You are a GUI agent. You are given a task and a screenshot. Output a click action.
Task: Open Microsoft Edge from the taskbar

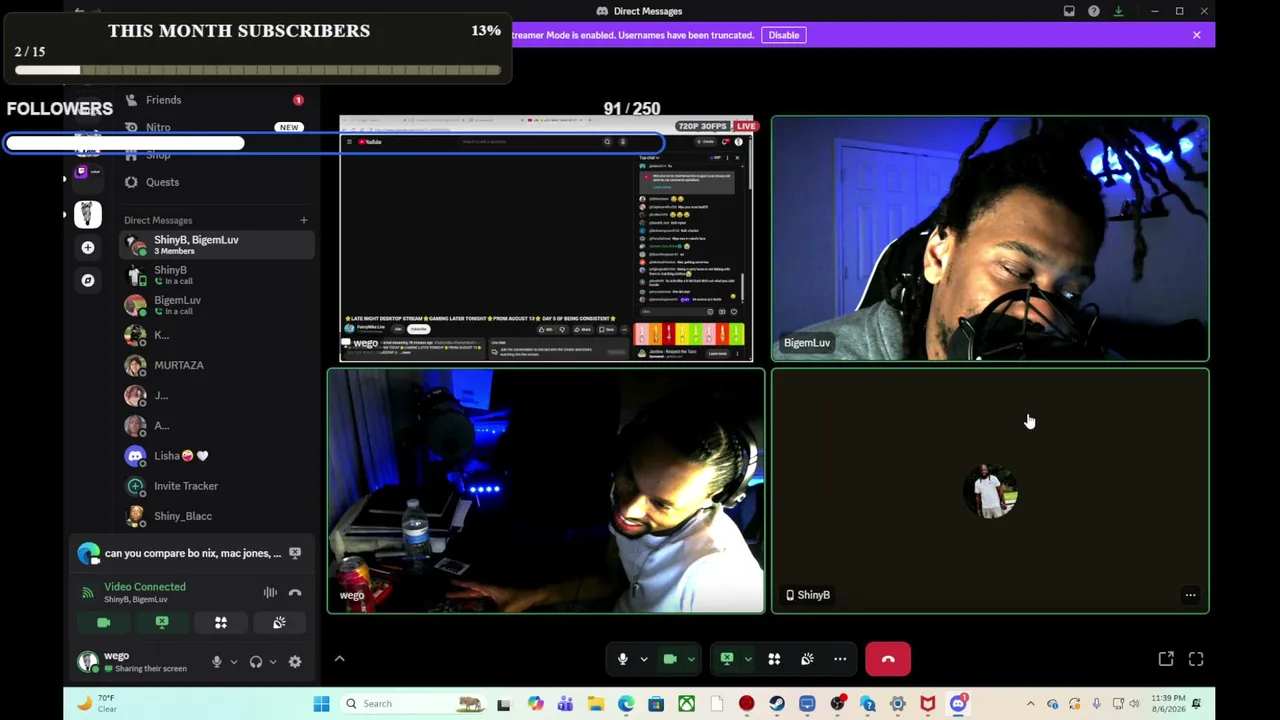click(x=626, y=704)
